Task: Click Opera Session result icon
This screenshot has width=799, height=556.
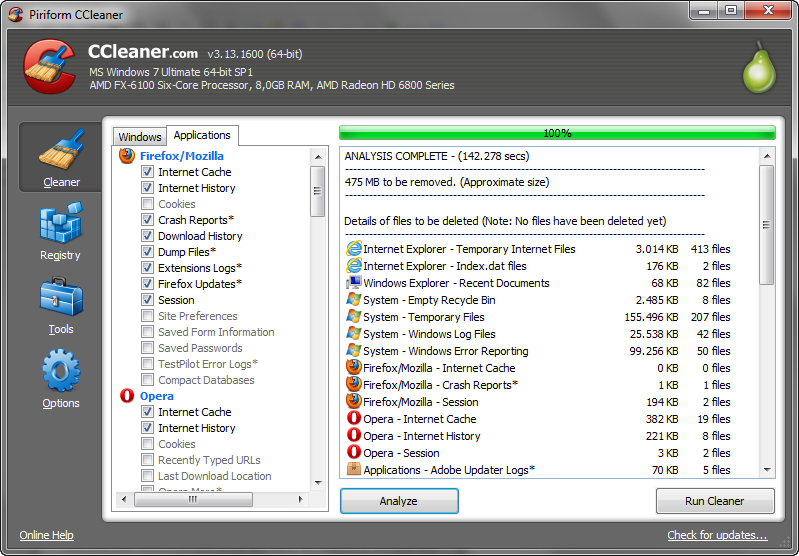Action: [x=354, y=453]
